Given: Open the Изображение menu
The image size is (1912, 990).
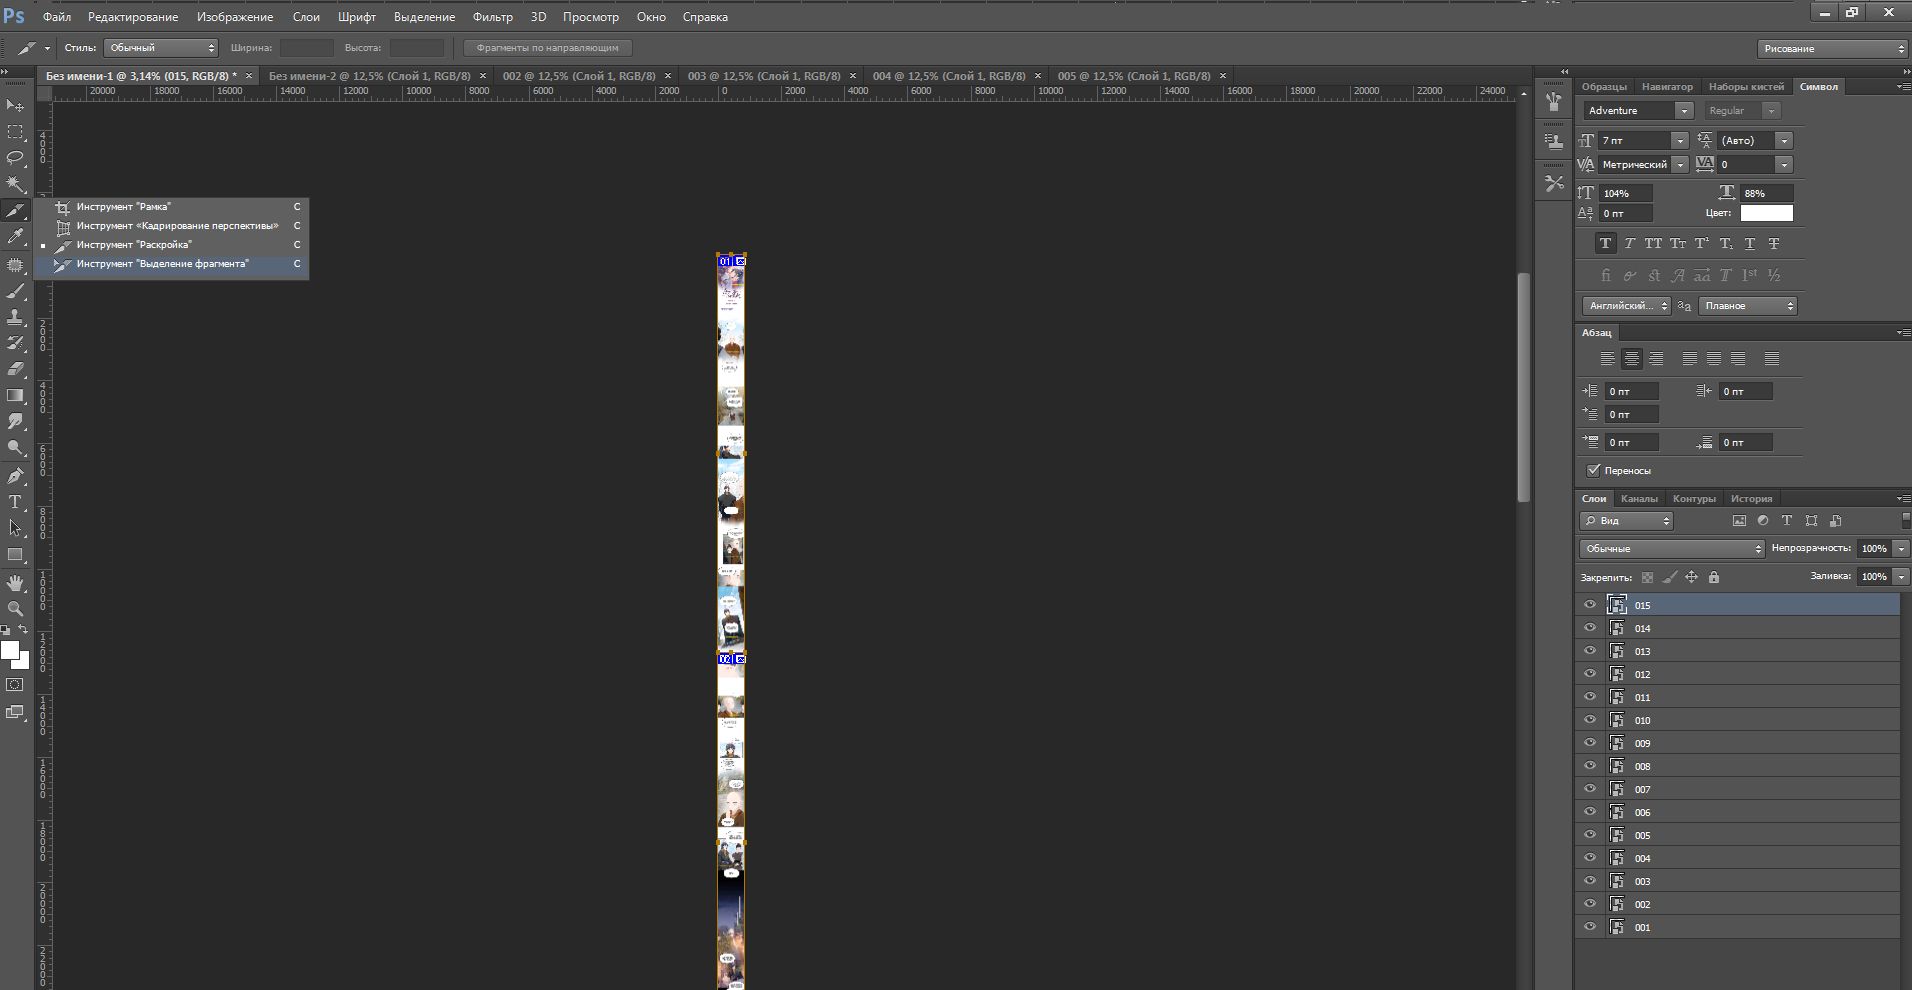Looking at the screenshot, I should (x=235, y=17).
